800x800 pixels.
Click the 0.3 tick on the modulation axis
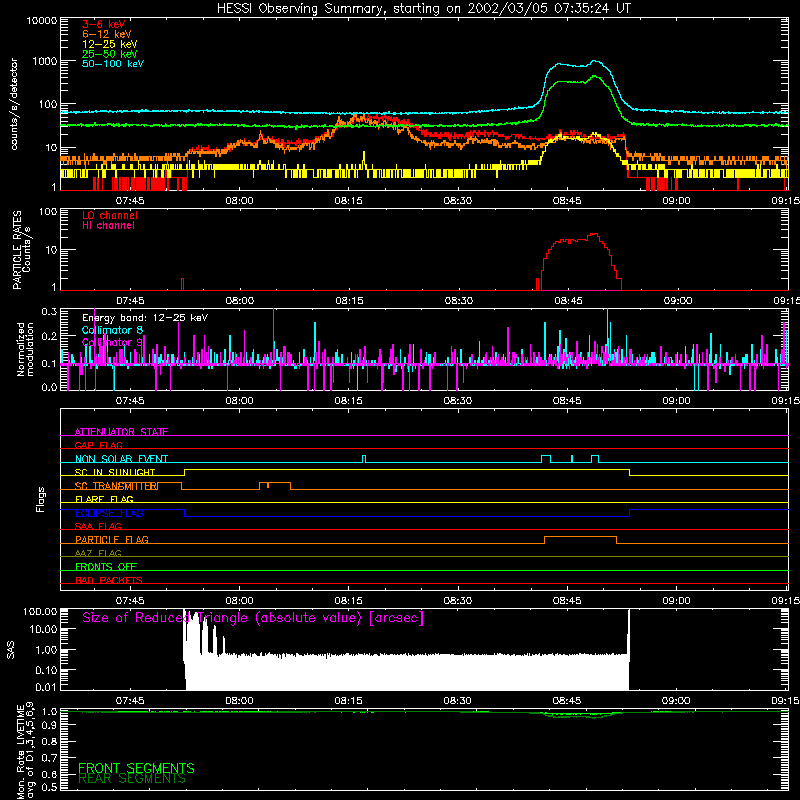(49, 311)
